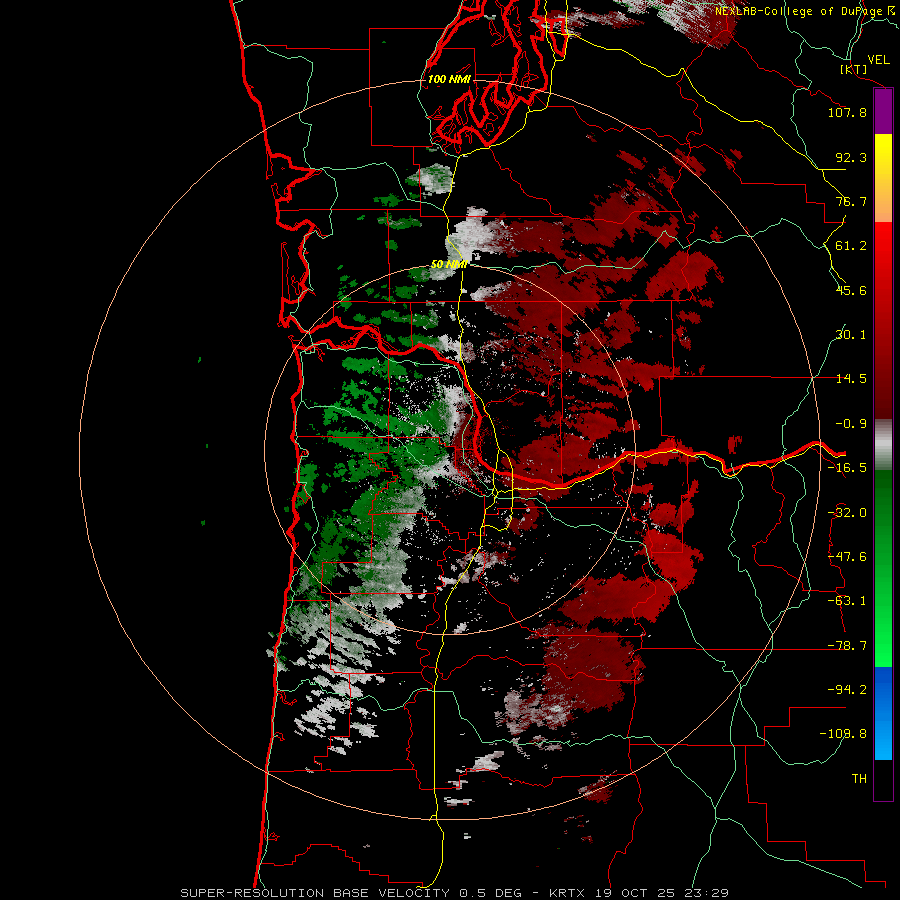Pick the purple segment of velocity color bar
The width and height of the screenshot is (900, 900).
pyautogui.click(x=883, y=112)
